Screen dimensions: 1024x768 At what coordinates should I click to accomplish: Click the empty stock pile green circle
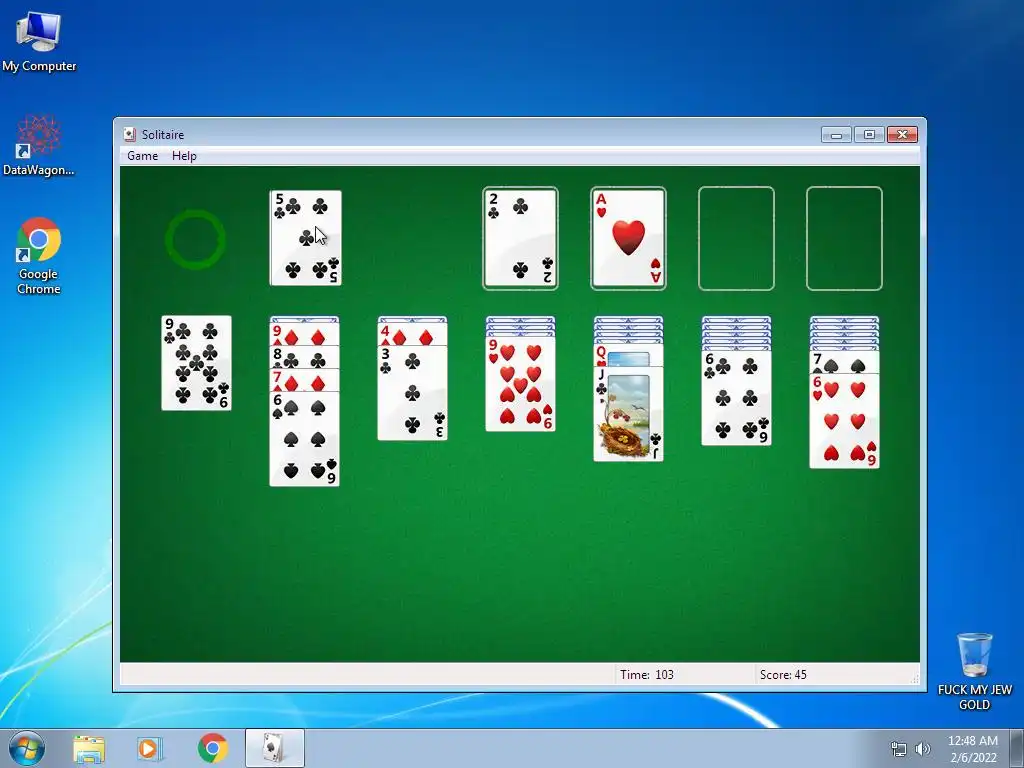[195, 239]
